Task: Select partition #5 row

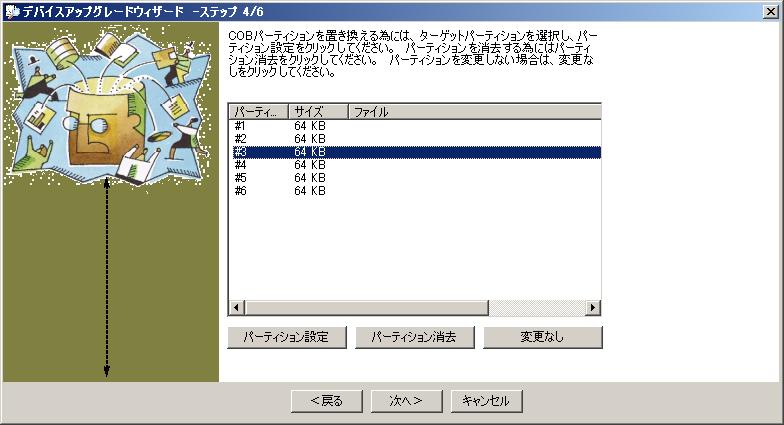Action: click(x=415, y=178)
